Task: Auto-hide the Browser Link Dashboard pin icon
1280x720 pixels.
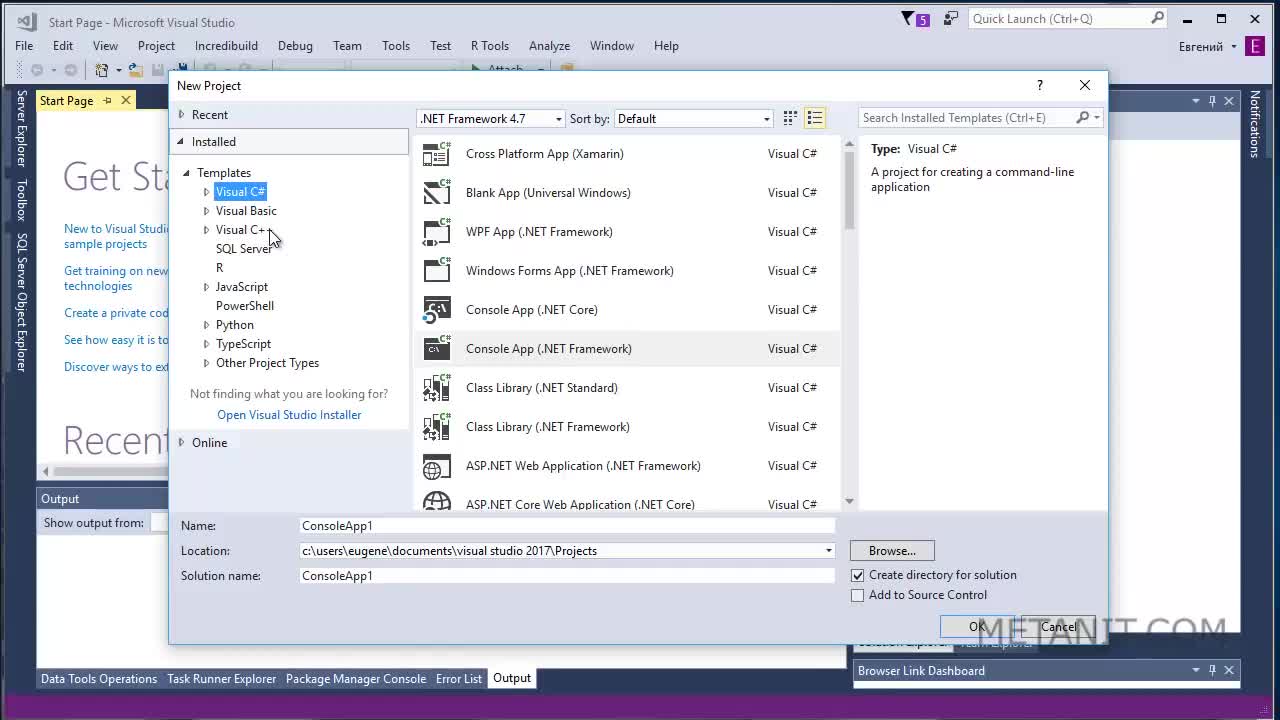Action: point(1212,670)
